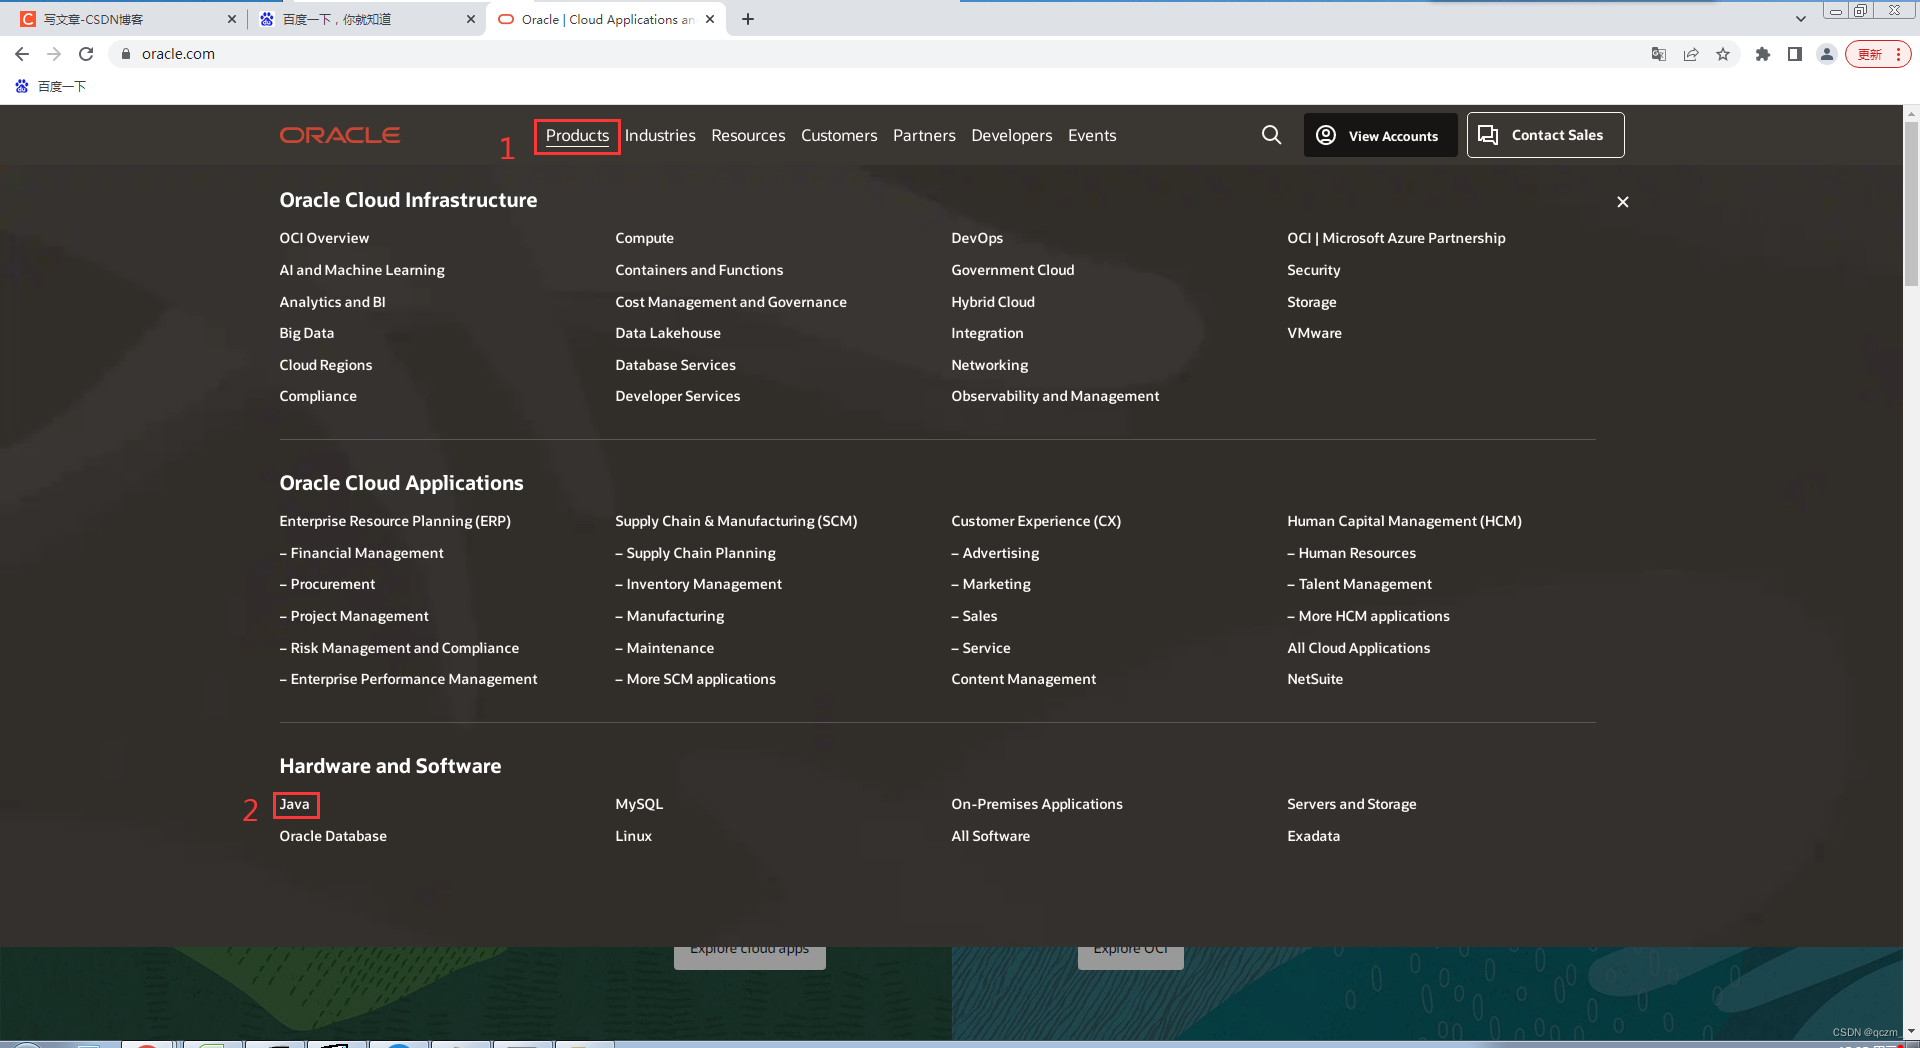
Task: Open the Exadata link
Action: [x=1313, y=836]
